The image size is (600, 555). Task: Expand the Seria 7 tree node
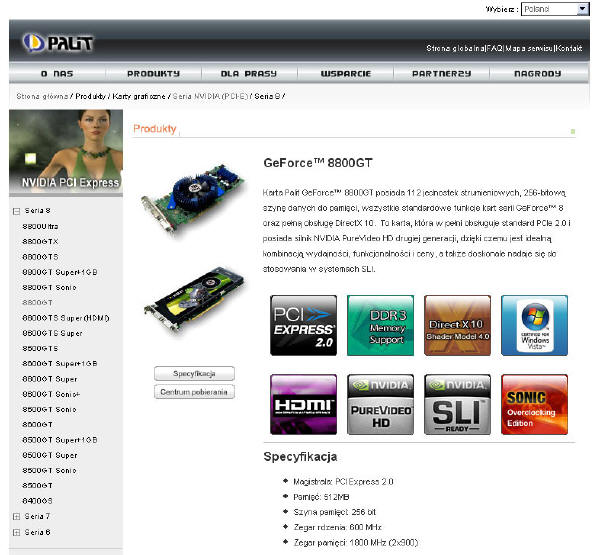point(16,517)
